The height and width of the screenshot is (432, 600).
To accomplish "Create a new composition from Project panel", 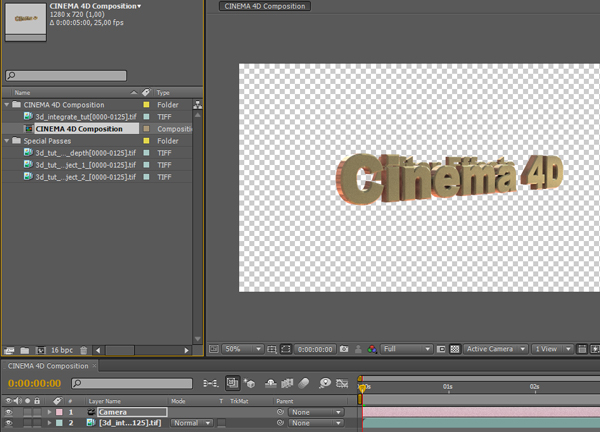I will pos(41,350).
